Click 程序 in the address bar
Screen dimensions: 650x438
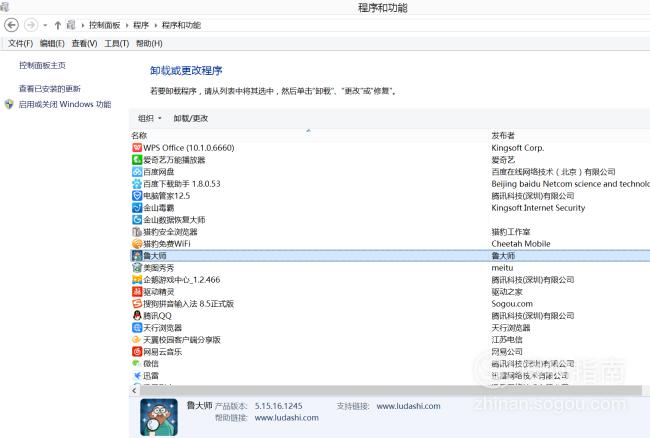click(141, 25)
